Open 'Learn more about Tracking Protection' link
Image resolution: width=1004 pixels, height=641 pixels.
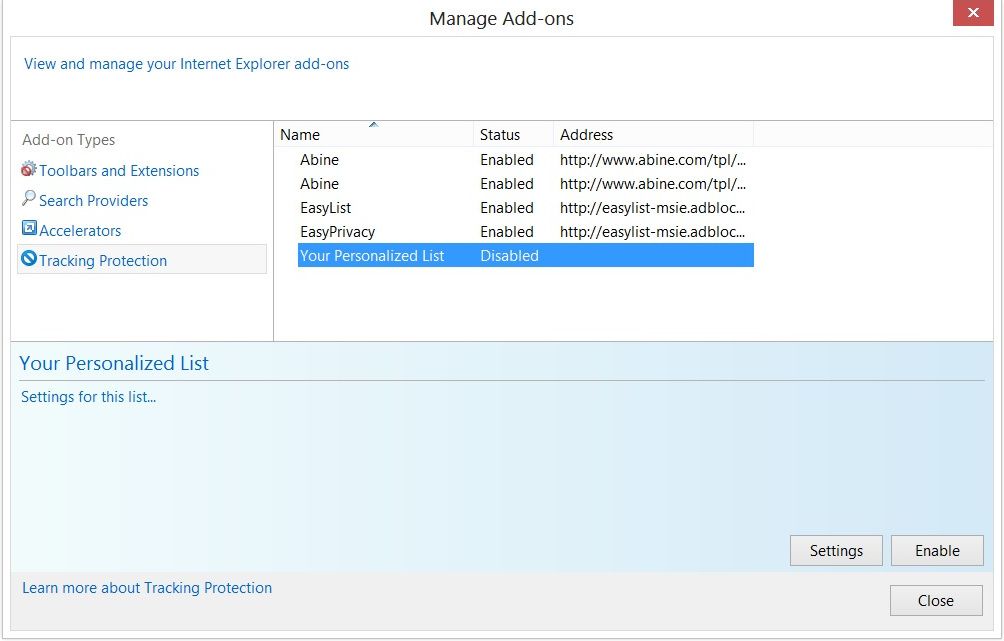click(147, 588)
